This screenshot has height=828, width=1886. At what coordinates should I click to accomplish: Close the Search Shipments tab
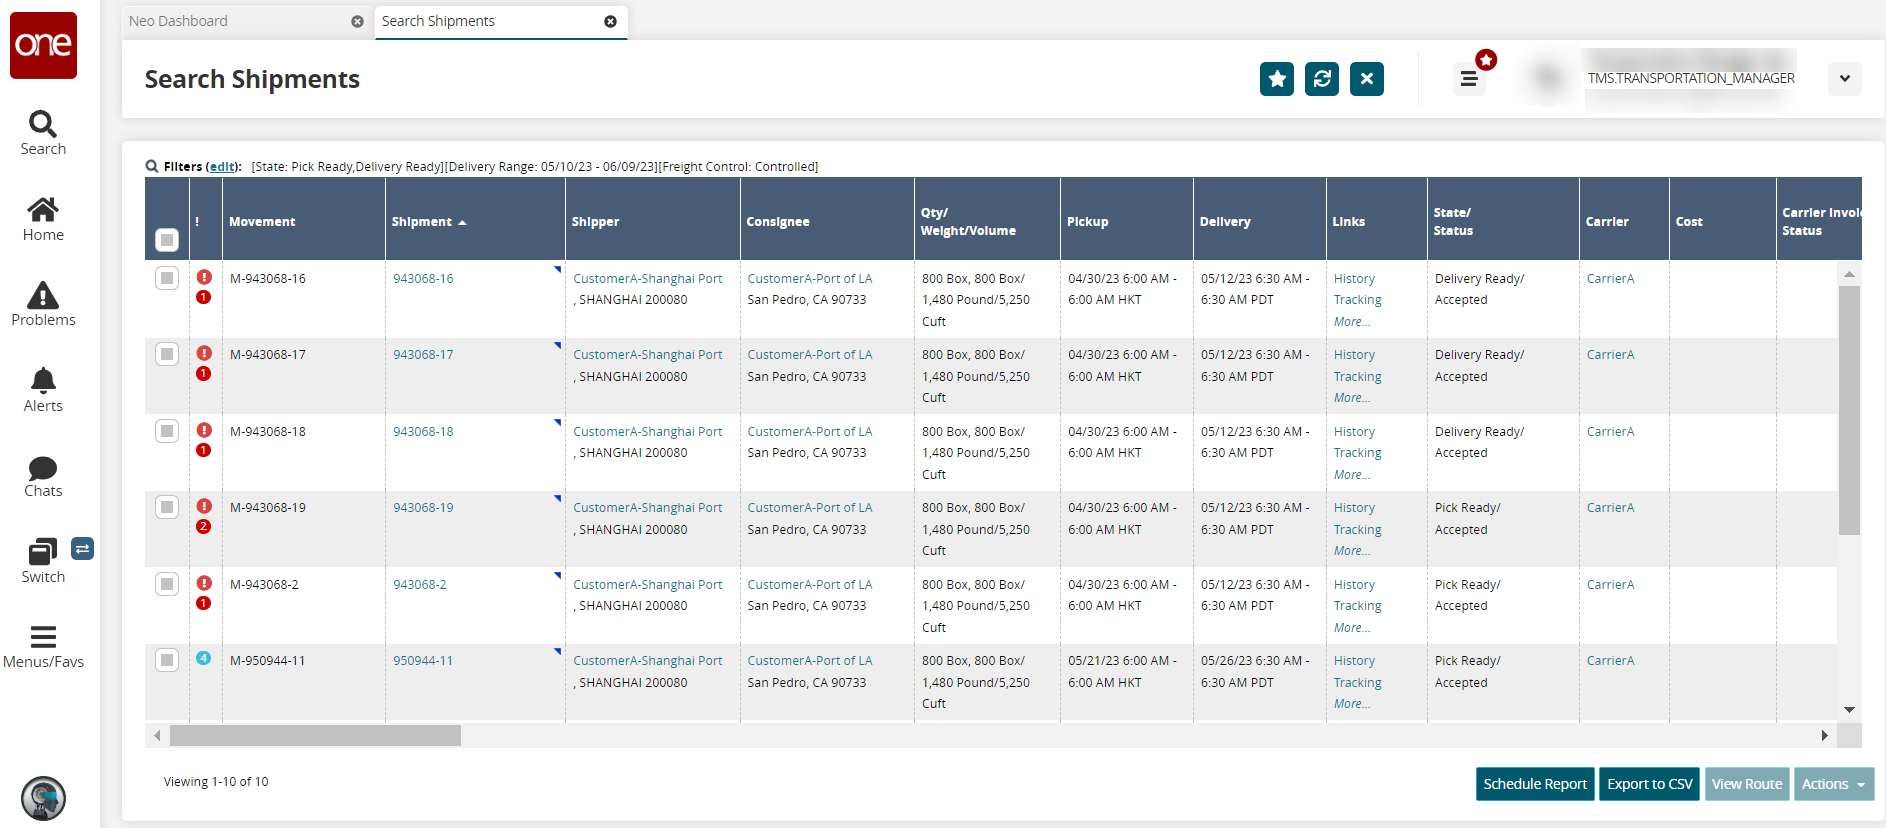(x=610, y=21)
